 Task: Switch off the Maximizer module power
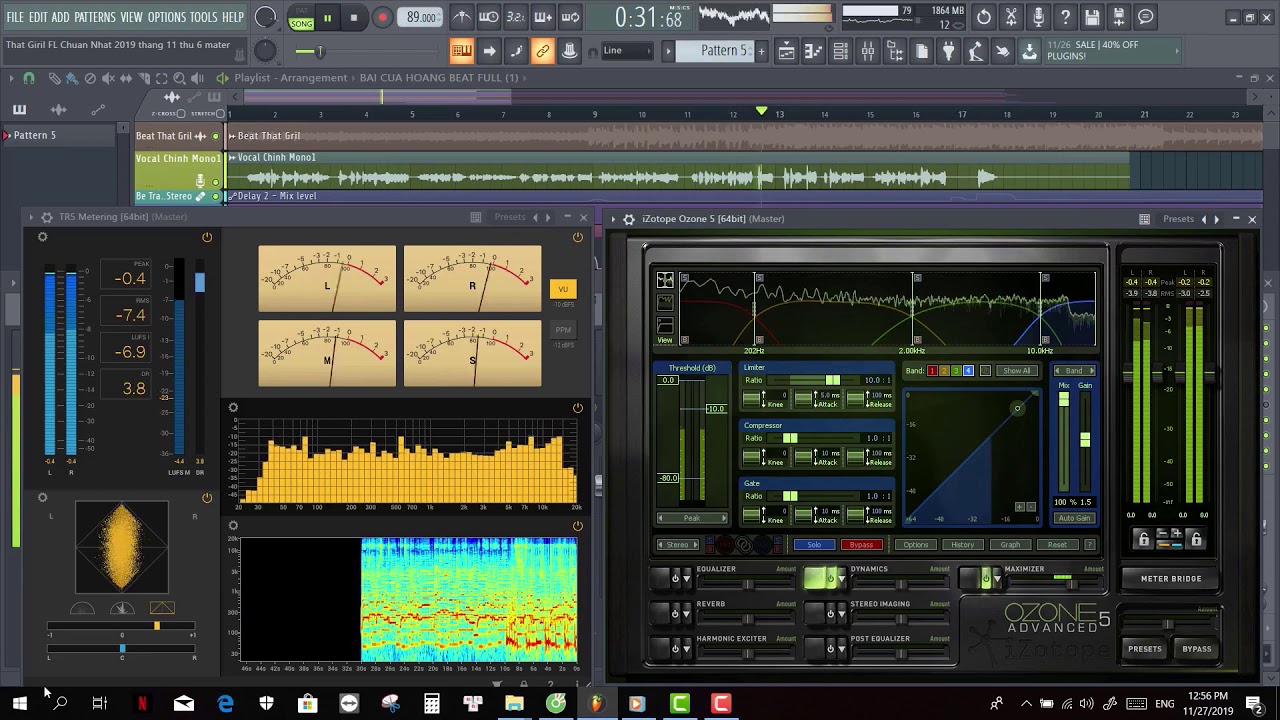click(986, 578)
